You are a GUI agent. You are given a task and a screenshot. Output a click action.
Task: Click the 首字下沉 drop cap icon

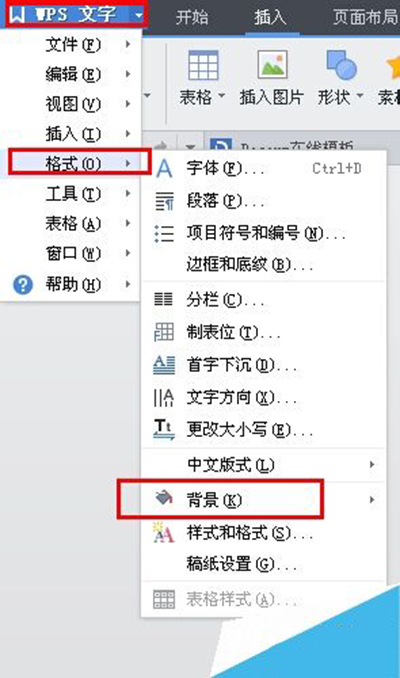pyautogui.click(x=164, y=365)
